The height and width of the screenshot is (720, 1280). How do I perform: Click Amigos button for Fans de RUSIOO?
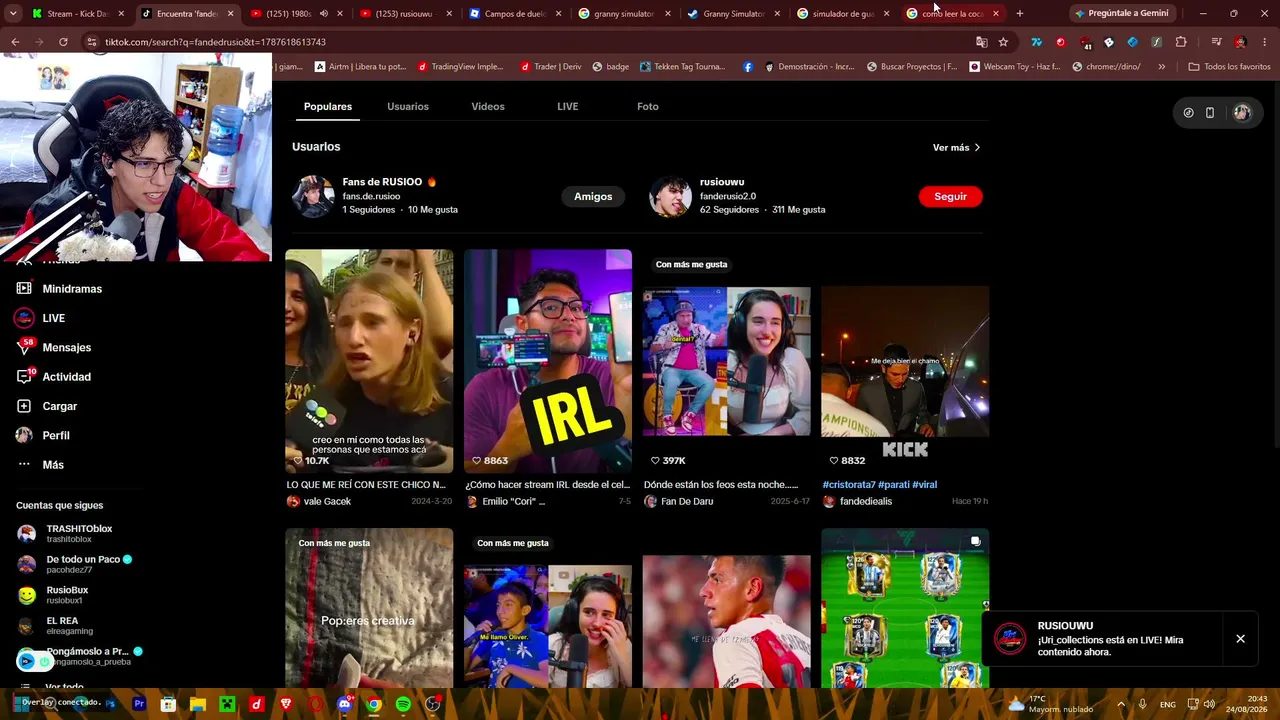pos(593,197)
